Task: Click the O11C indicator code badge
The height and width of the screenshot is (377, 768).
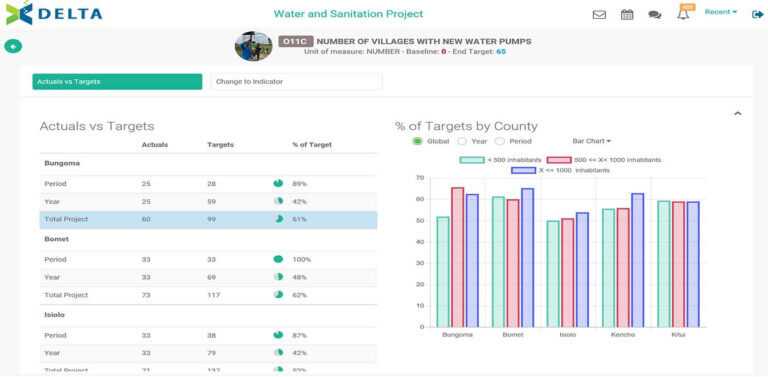Action: 295,42
